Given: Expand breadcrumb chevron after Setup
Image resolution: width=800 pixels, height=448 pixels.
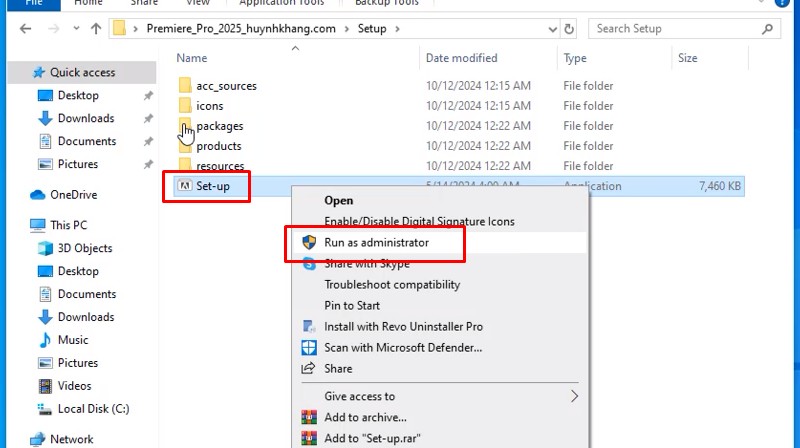Looking at the screenshot, I should click(x=397, y=29).
